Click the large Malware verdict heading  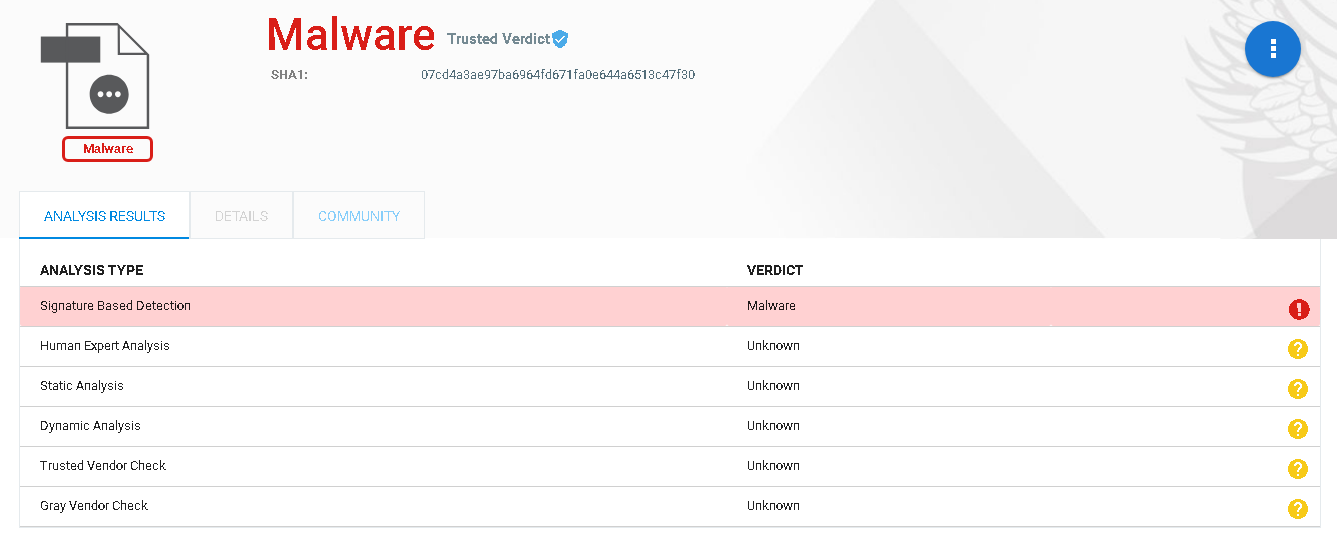tap(351, 35)
